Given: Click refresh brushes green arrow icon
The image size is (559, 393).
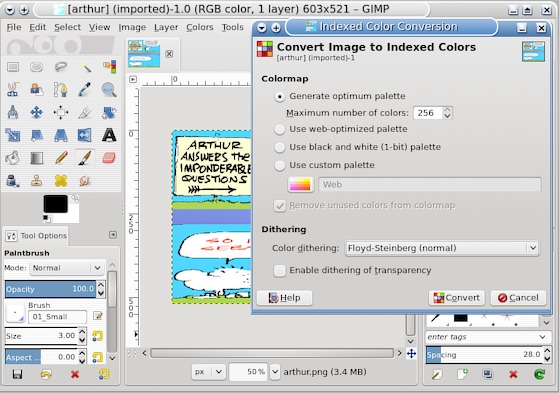Looking at the screenshot, I should coord(539,374).
